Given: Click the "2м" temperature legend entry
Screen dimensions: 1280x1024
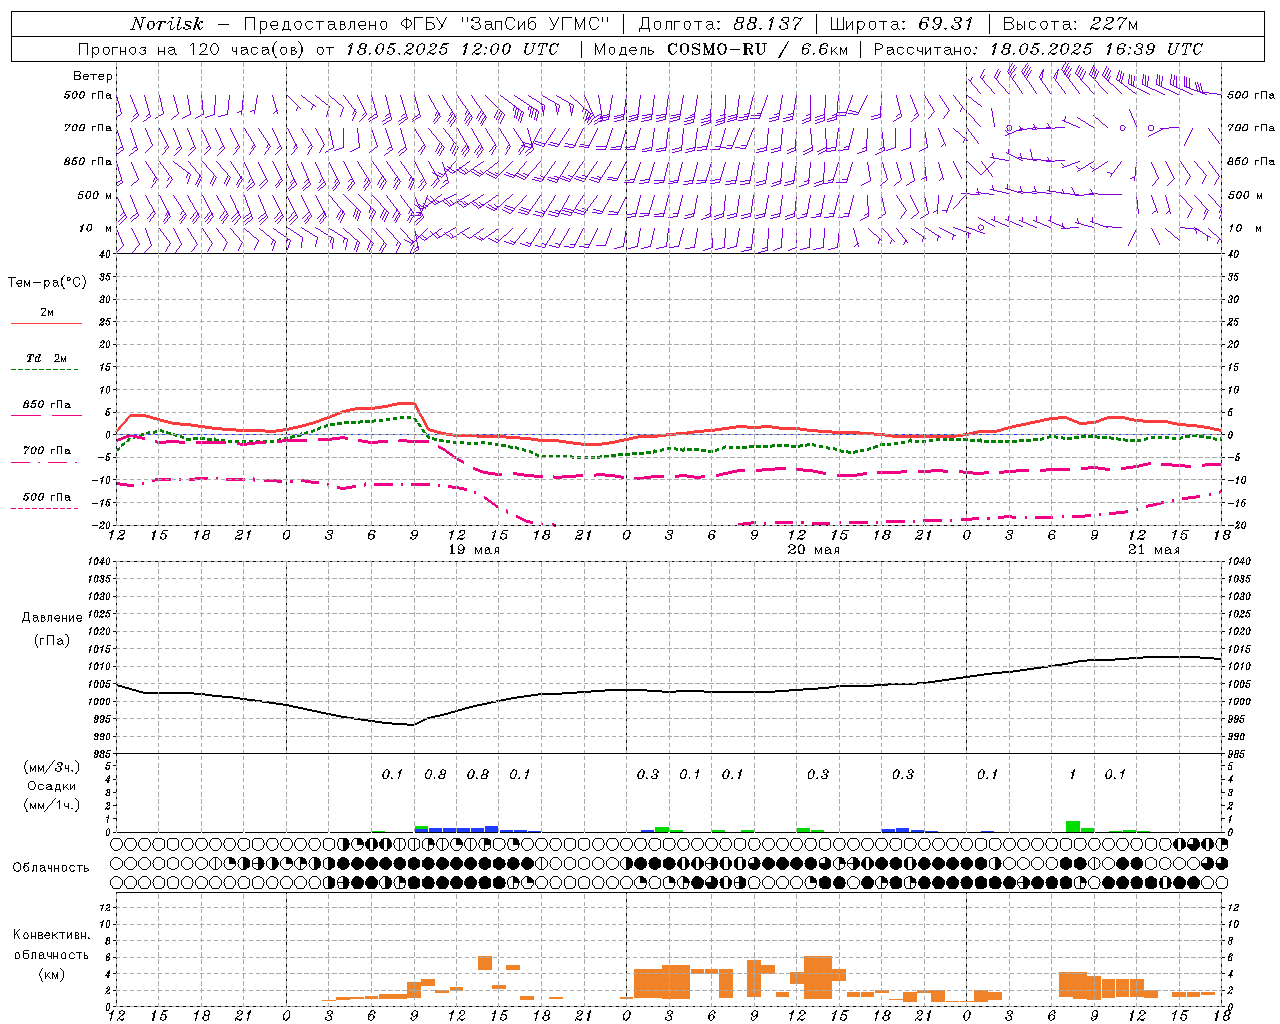Looking at the screenshot, I should [47, 312].
